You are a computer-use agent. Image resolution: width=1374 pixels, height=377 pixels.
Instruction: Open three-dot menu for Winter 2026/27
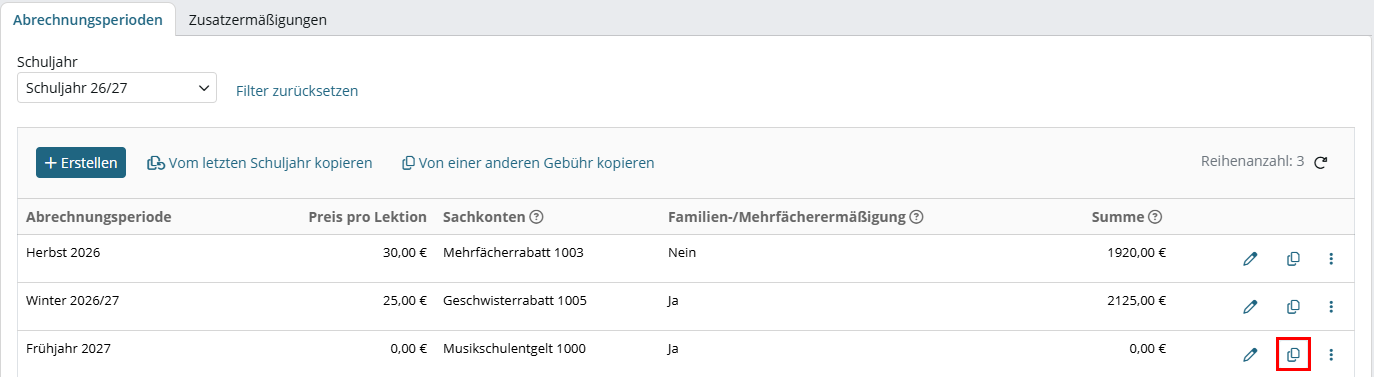click(x=1331, y=307)
